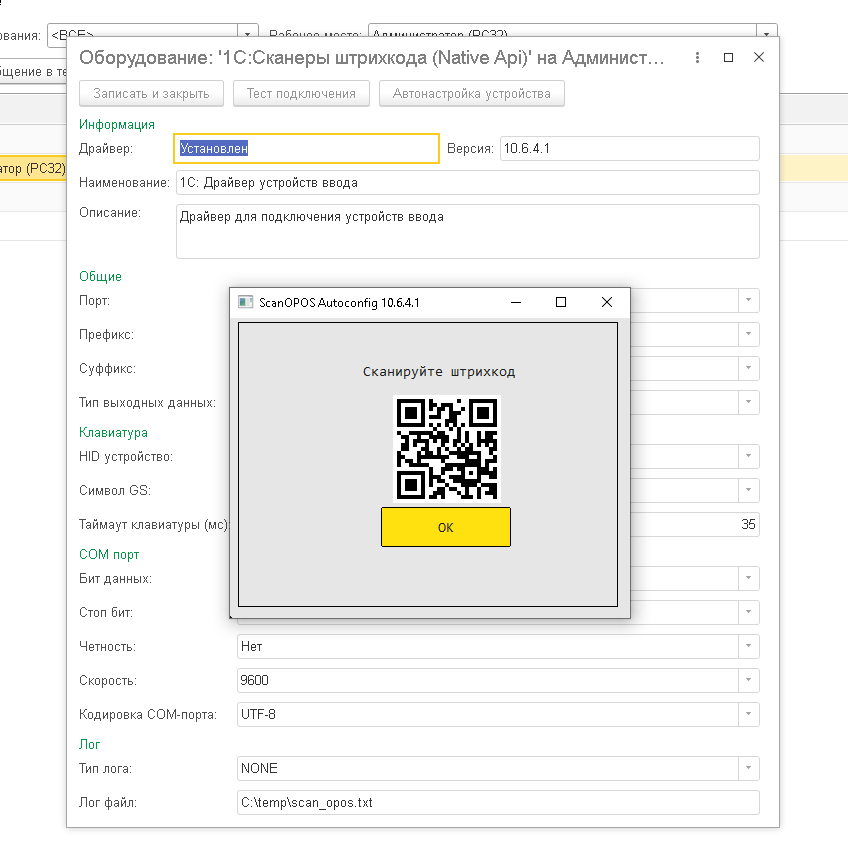Screen dimensions: 848x867
Task: Run 'Автонастройка устройства'
Action: point(471,94)
